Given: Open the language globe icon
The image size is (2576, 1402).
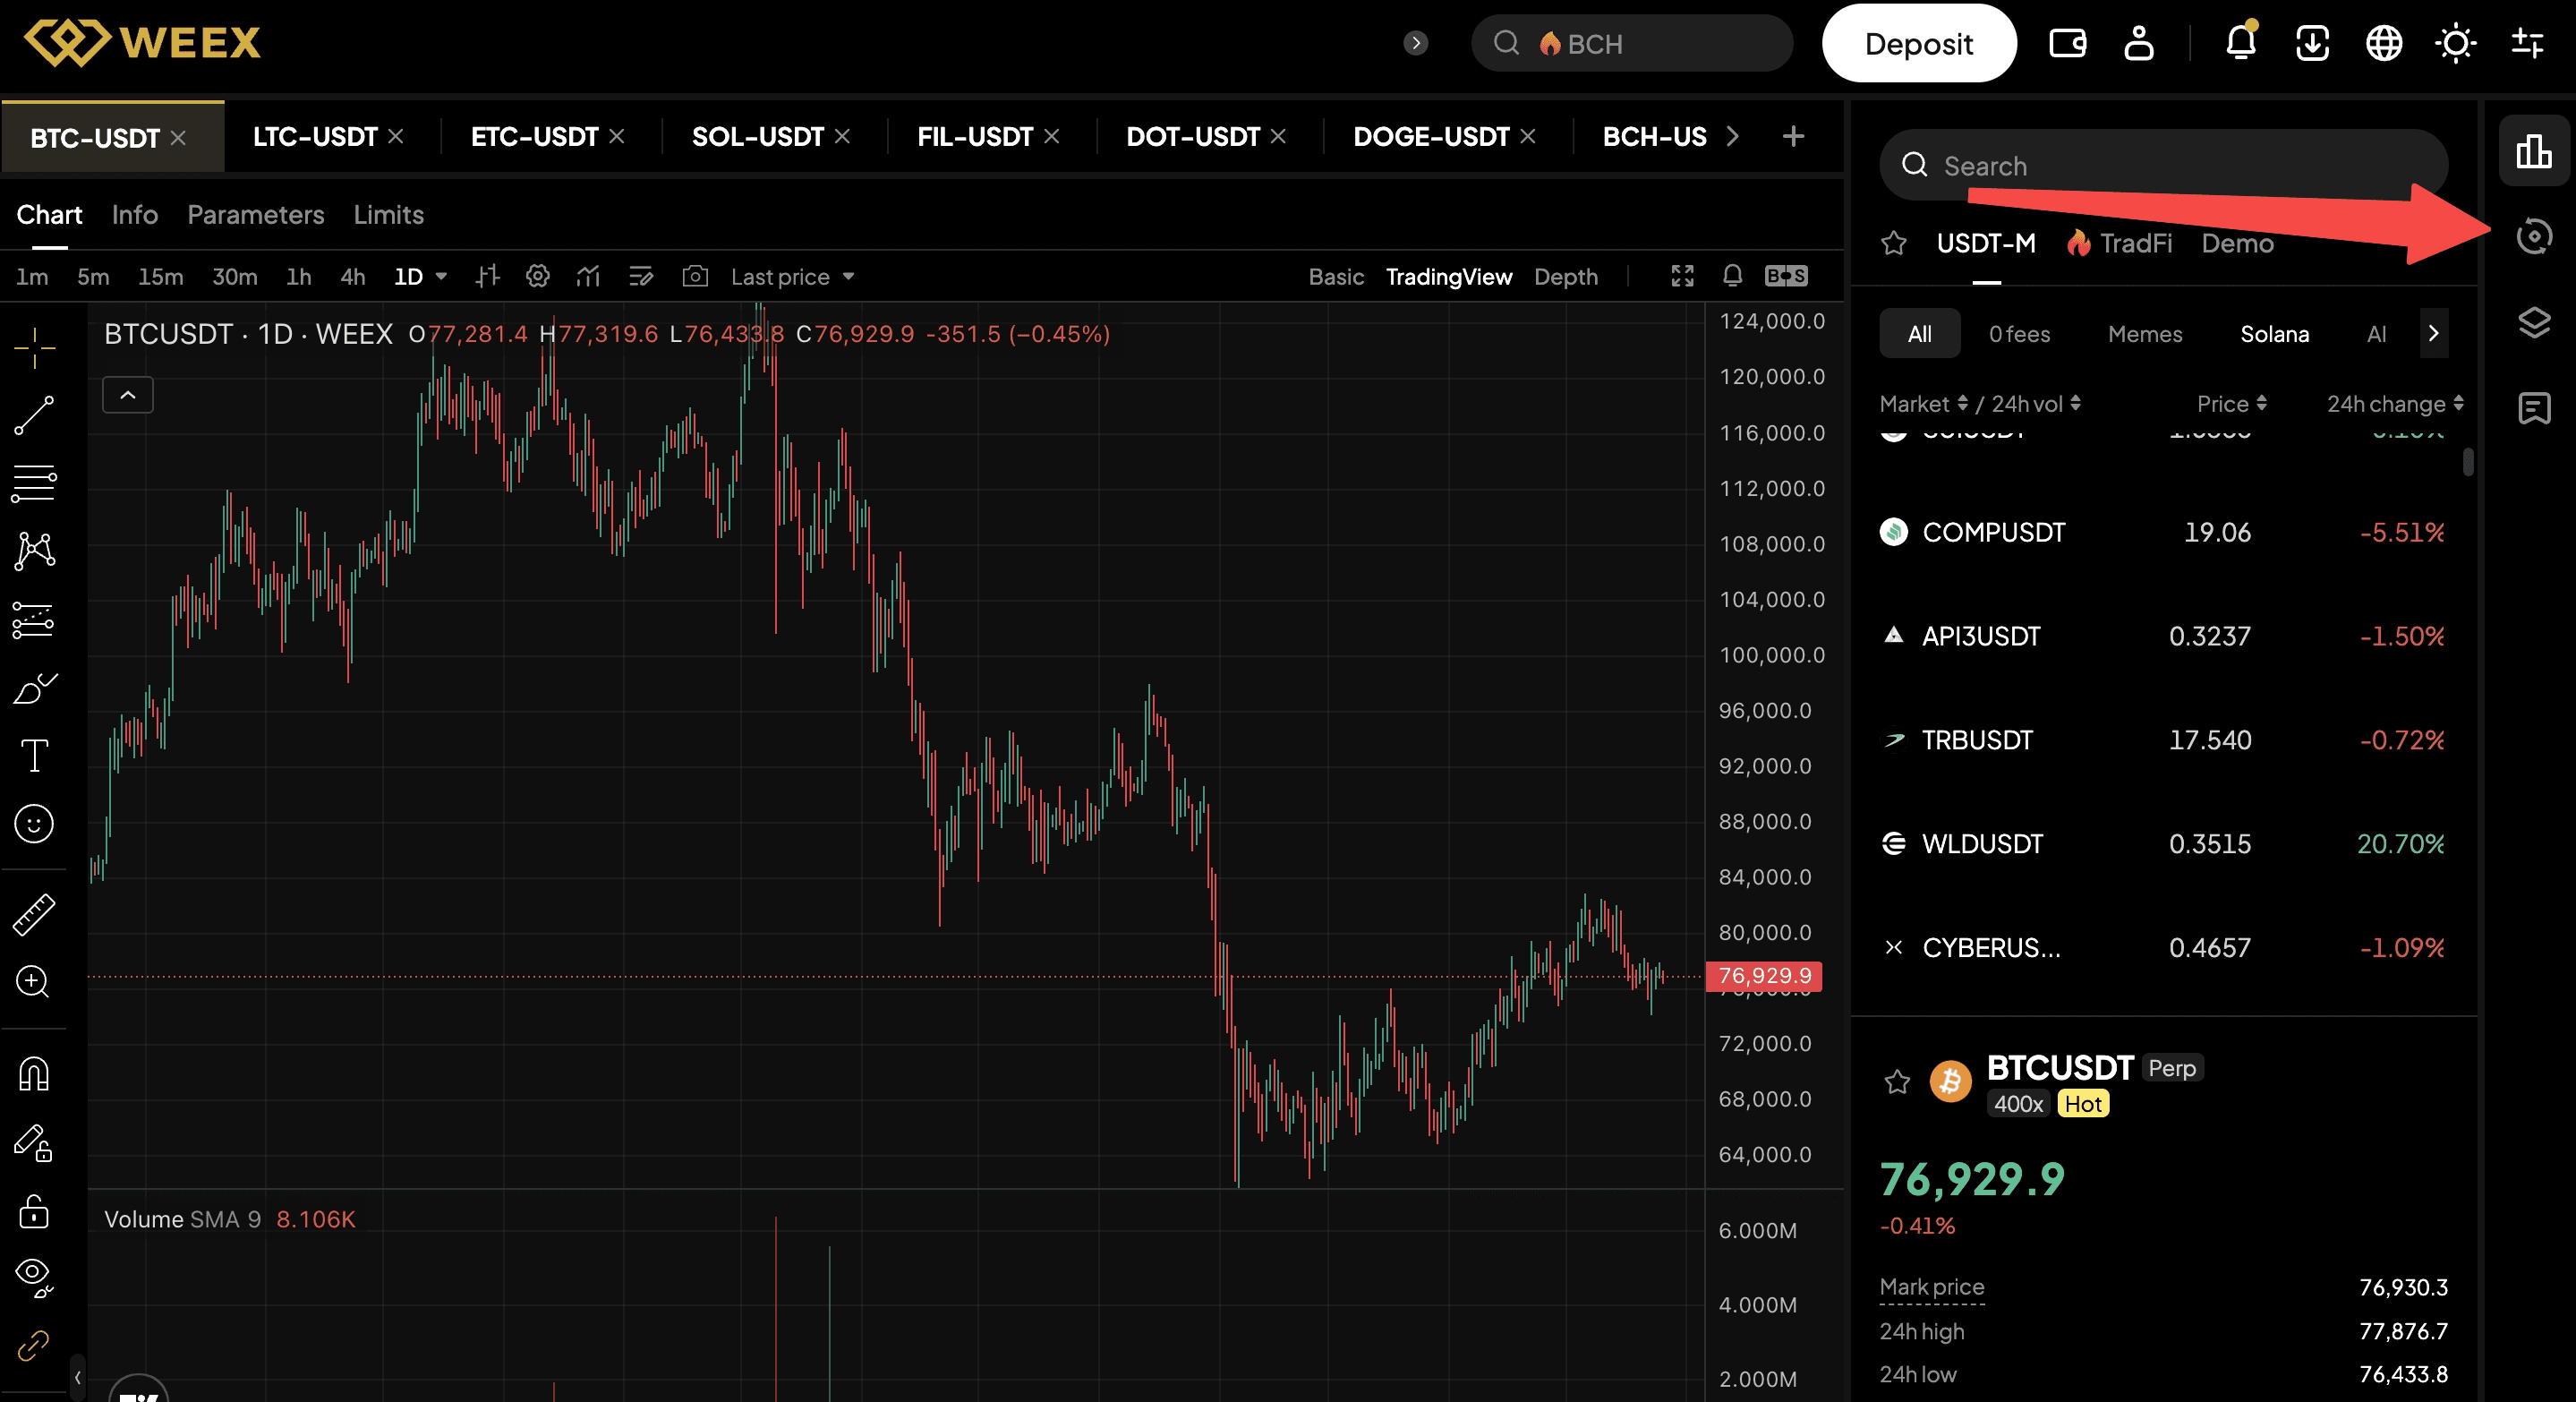Looking at the screenshot, I should [2385, 43].
